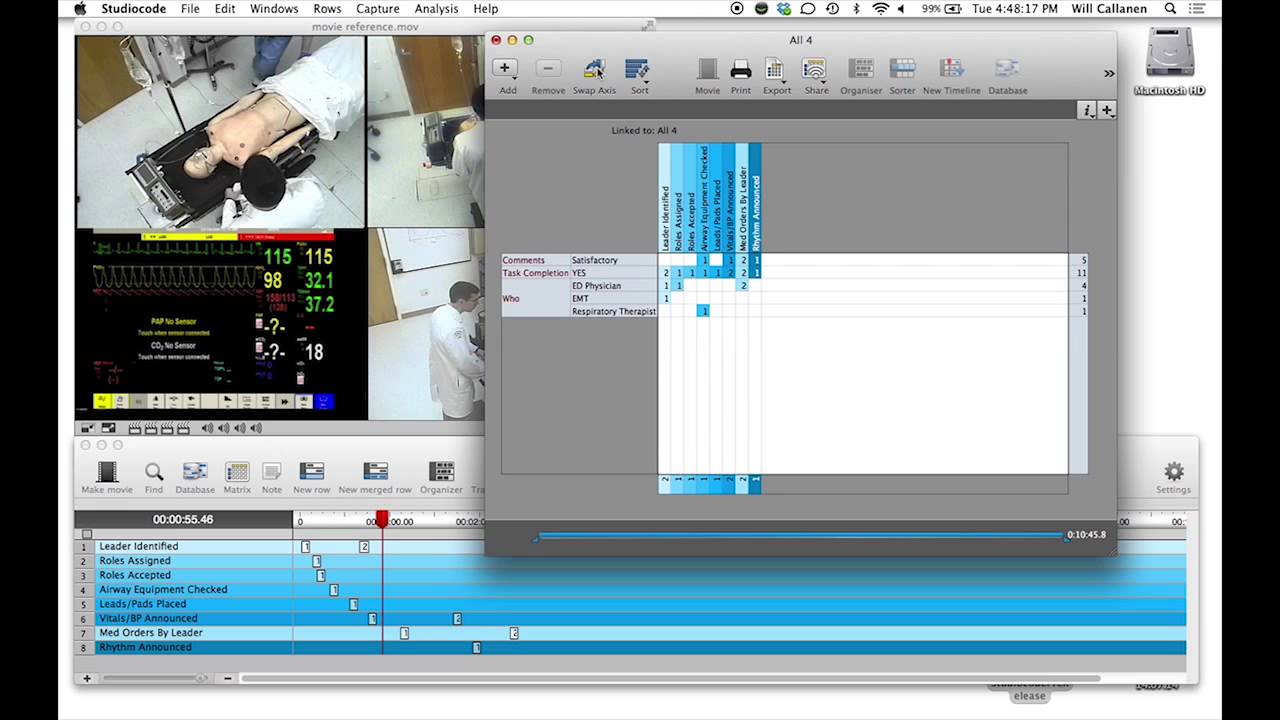Open the Apple menu
The height and width of the screenshot is (720, 1280).
click(80, 9)
